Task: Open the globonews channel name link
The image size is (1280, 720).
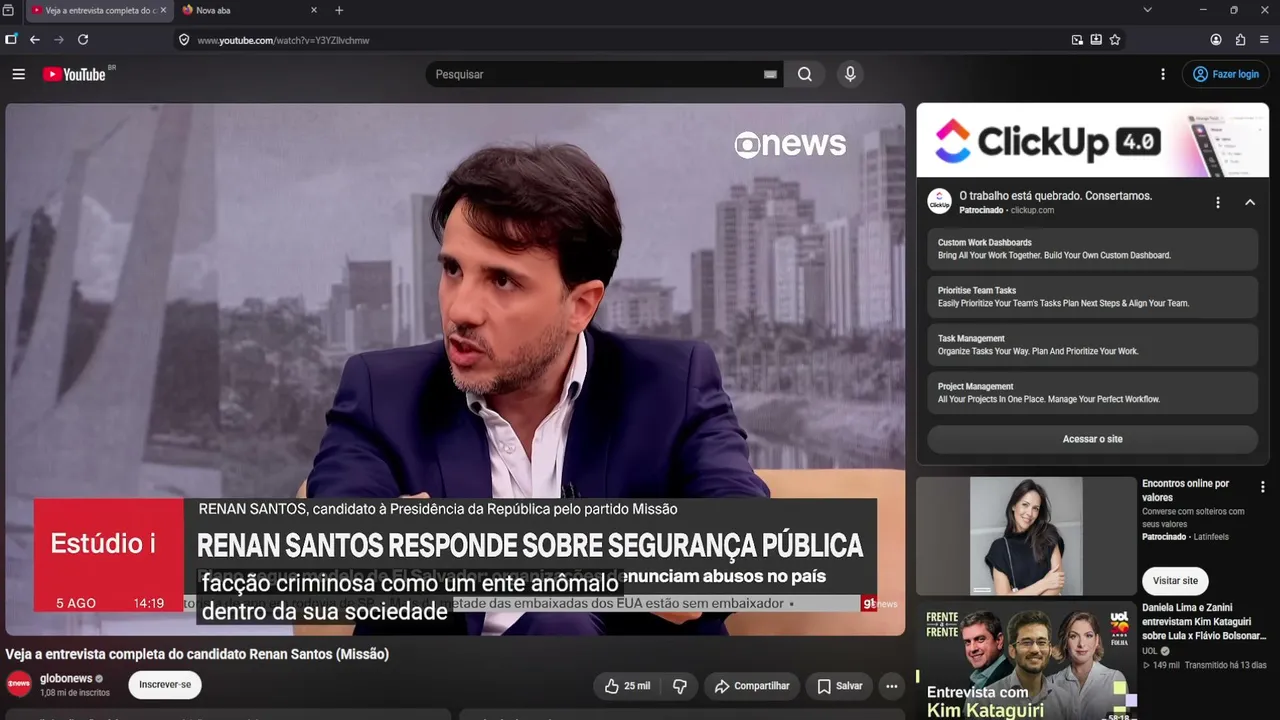Action: click(66, 679)
